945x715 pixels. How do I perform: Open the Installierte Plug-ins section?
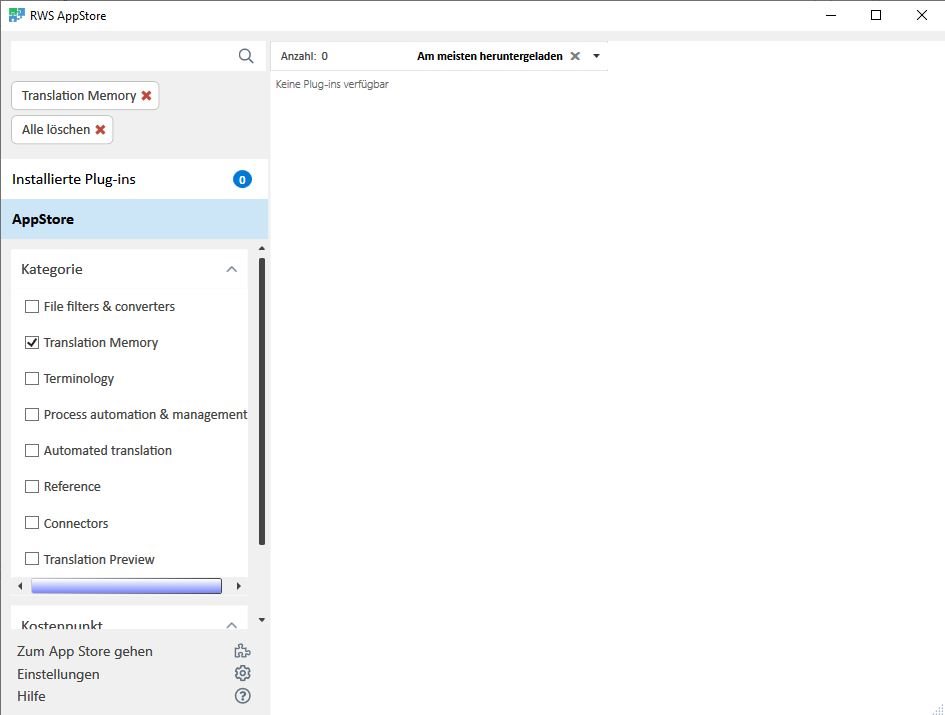click(134, 179)
